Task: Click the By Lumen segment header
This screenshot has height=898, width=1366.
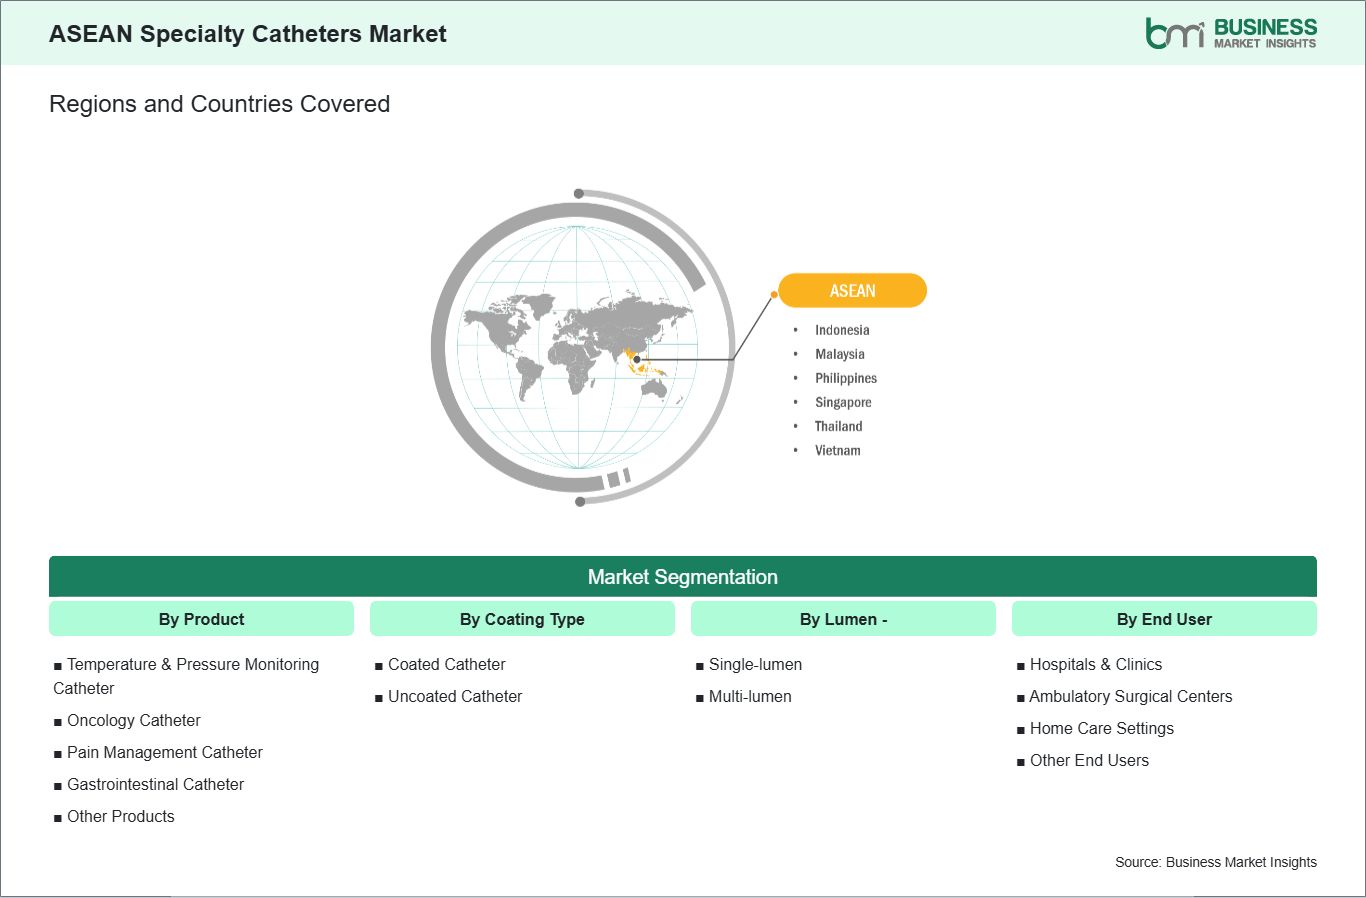Action: click(x=843, y=619)
